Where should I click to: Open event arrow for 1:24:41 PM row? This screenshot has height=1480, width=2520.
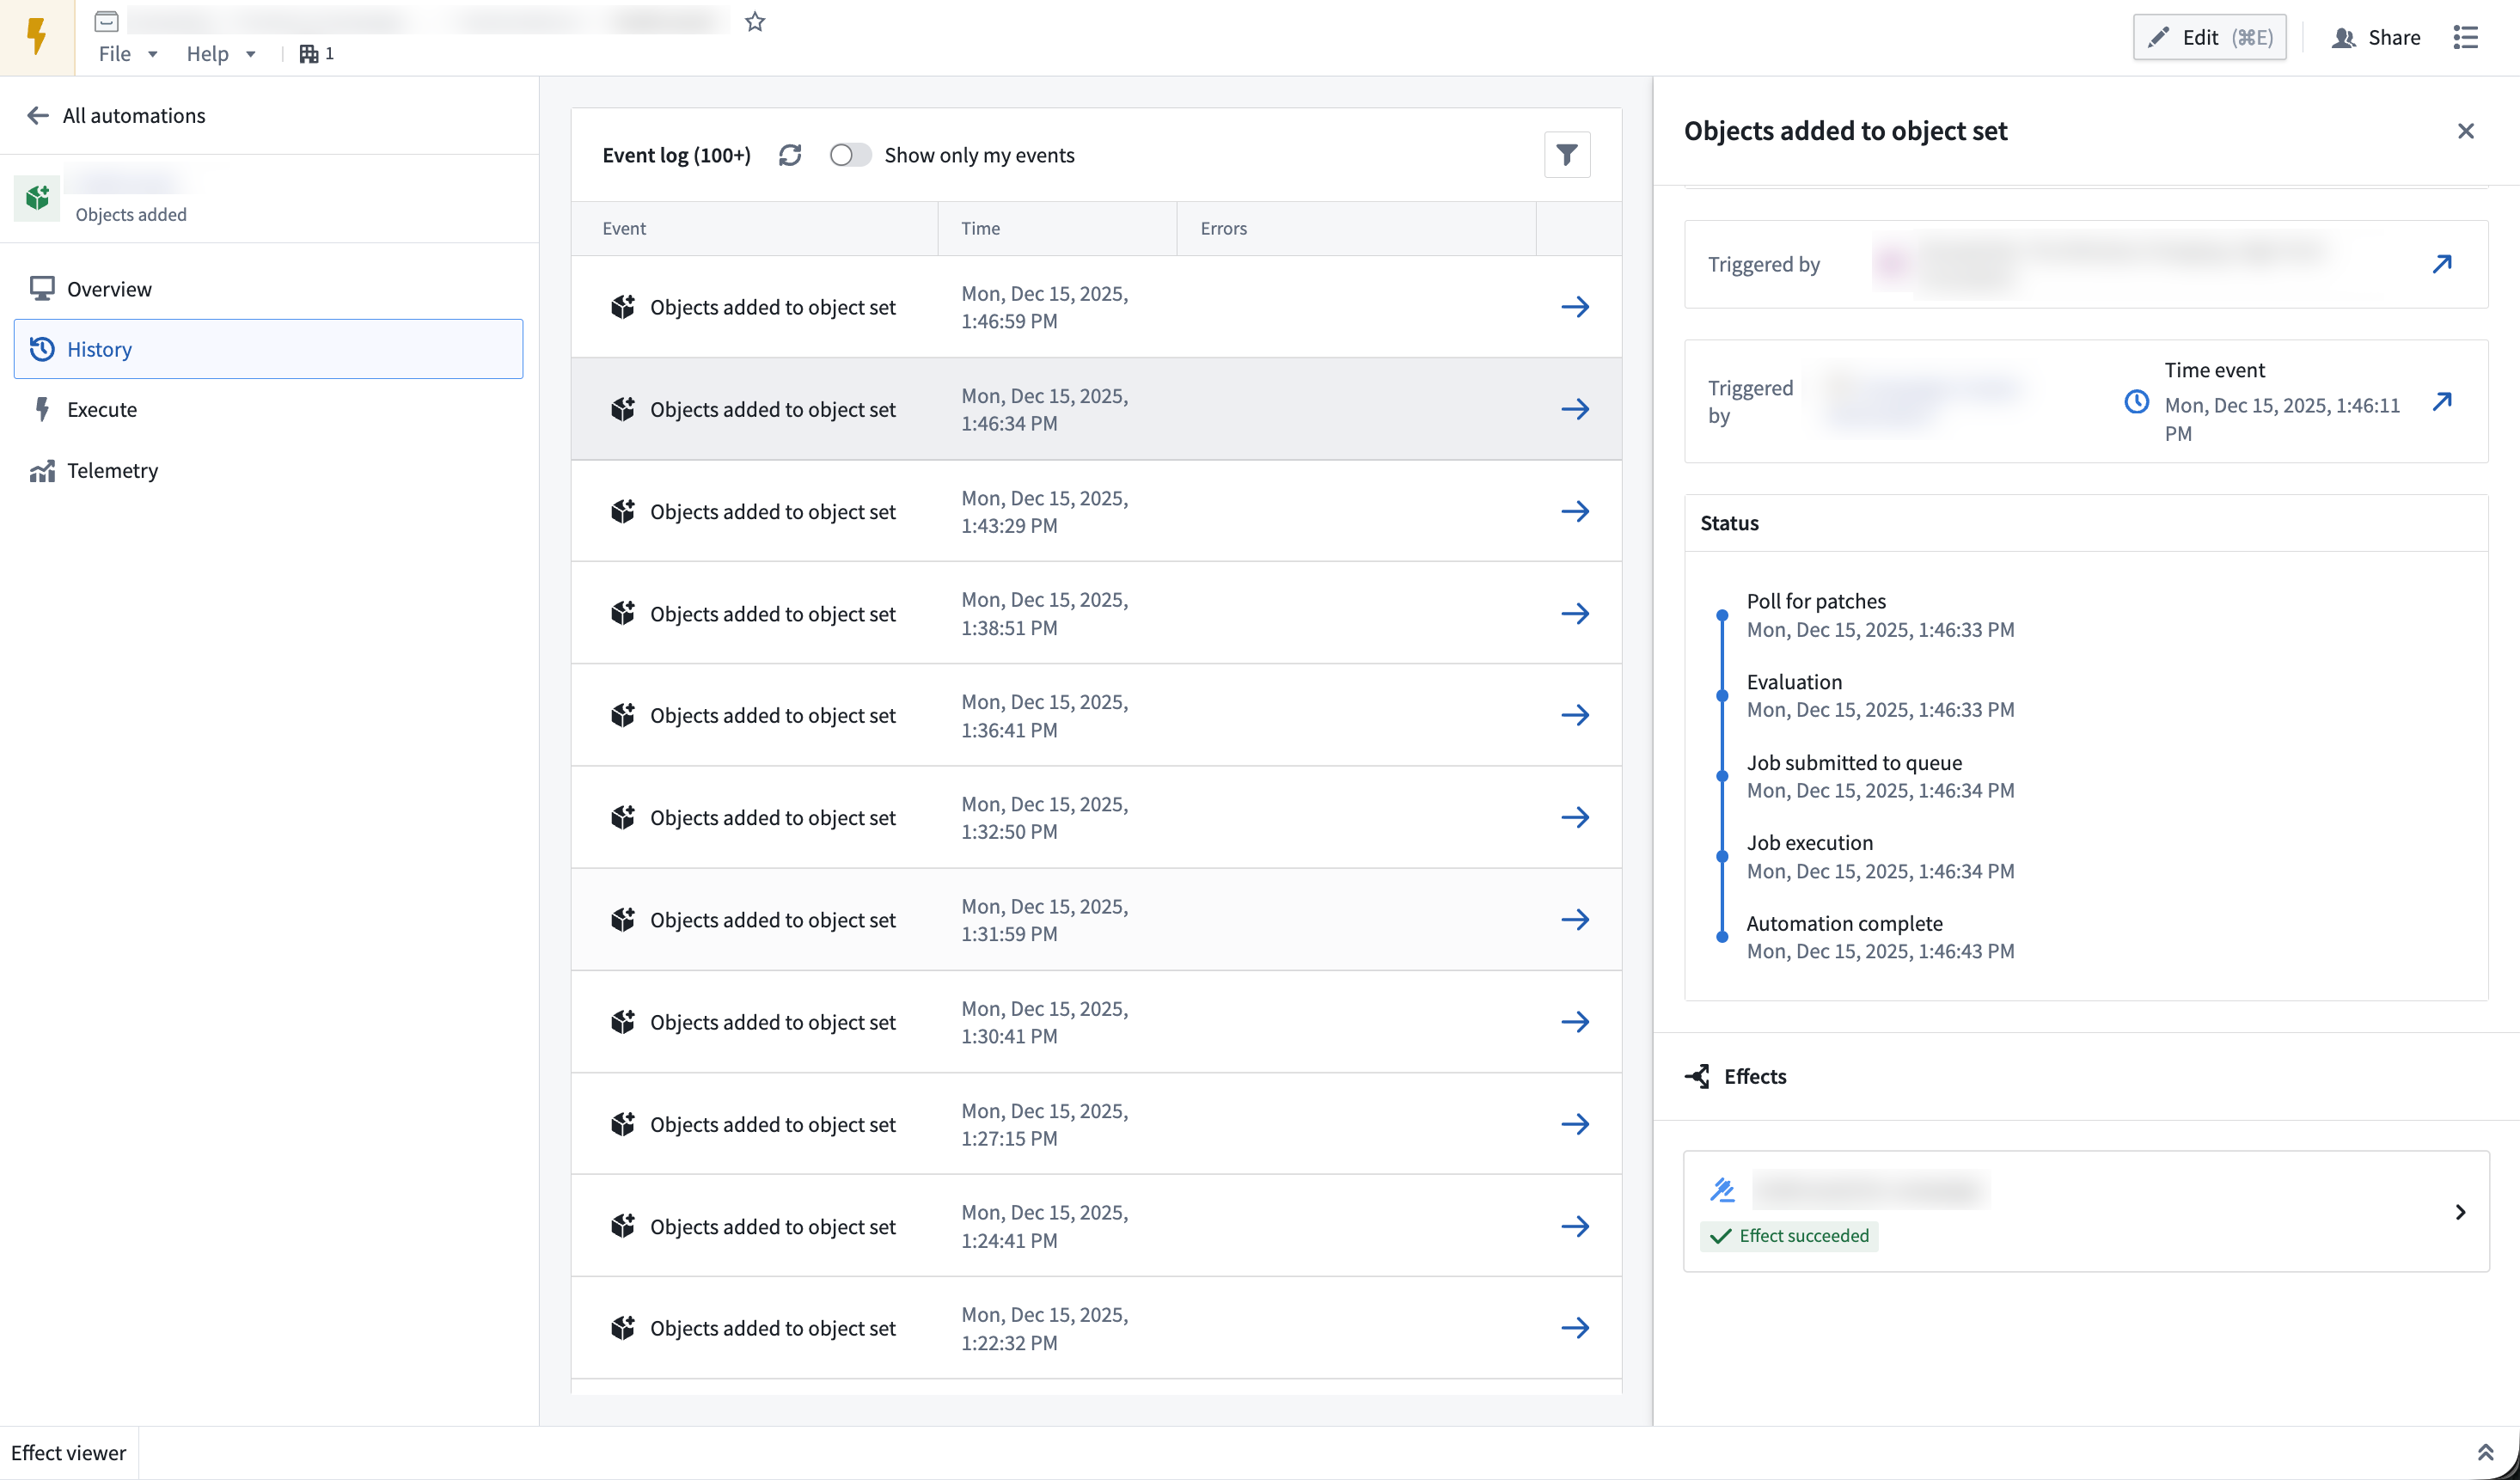(x=1575, y=1226)
